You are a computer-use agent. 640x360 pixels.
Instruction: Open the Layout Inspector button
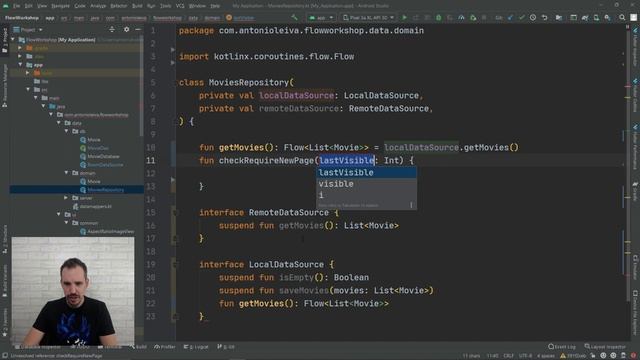click(605, 347)
